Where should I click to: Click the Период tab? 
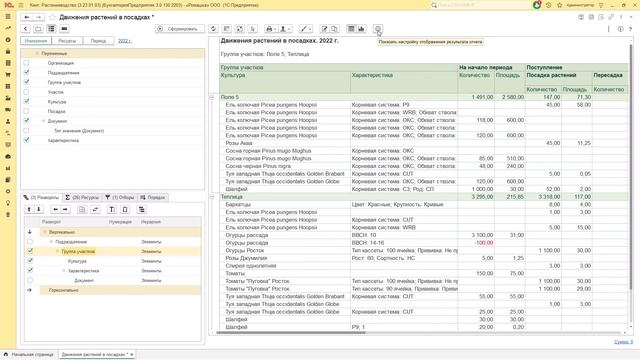[x=98, y=41]
